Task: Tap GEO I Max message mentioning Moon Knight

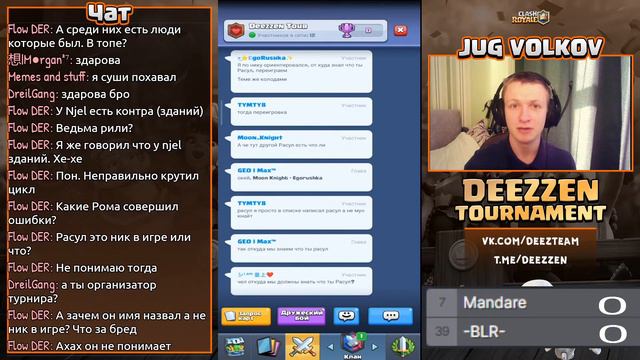Action: coord(301,177)
